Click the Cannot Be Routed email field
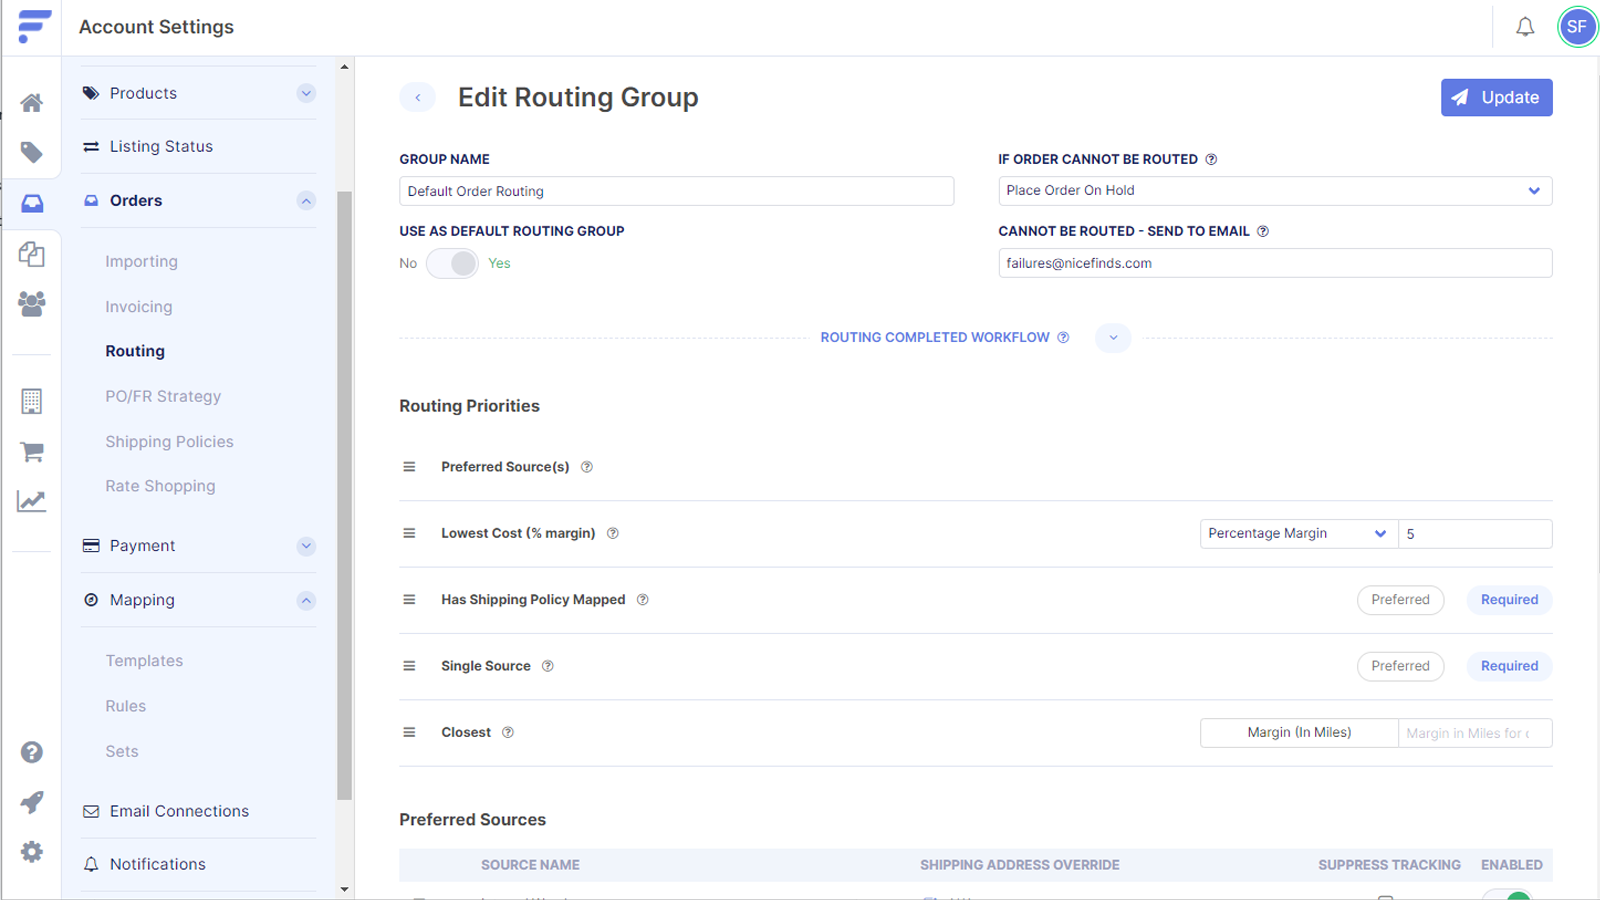Screen dimensions: 1600x900 [1274, 263]
